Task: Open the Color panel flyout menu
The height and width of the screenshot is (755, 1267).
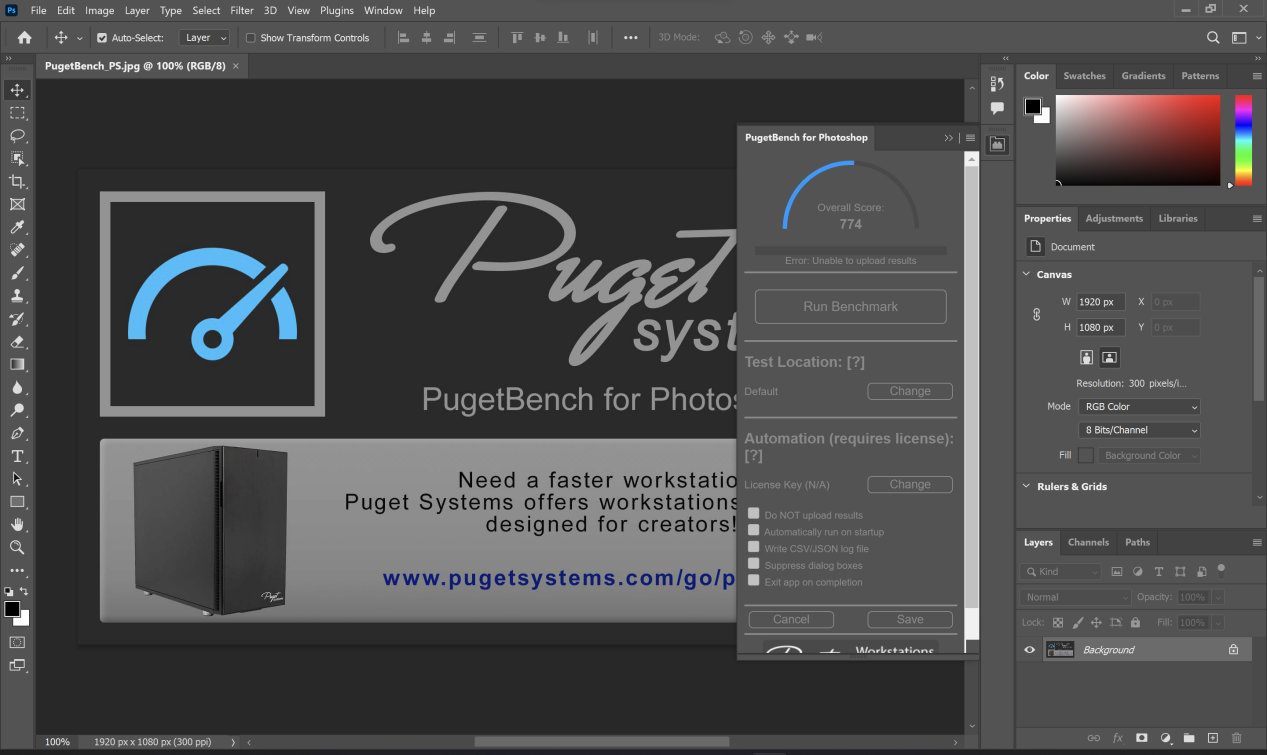Action: [x=1257, y=76]
